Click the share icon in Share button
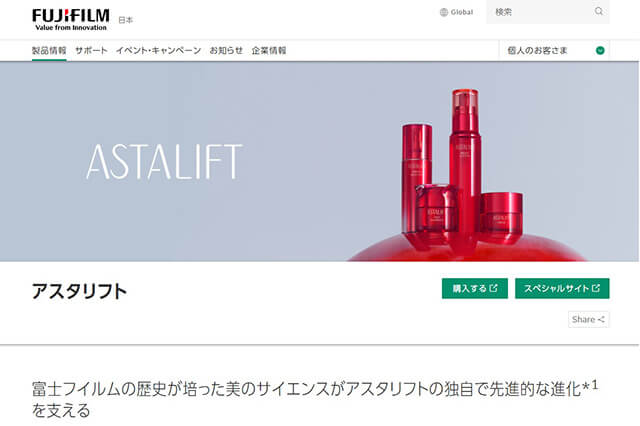This screenshot has width=640, height=426. [x=601, y=320]
